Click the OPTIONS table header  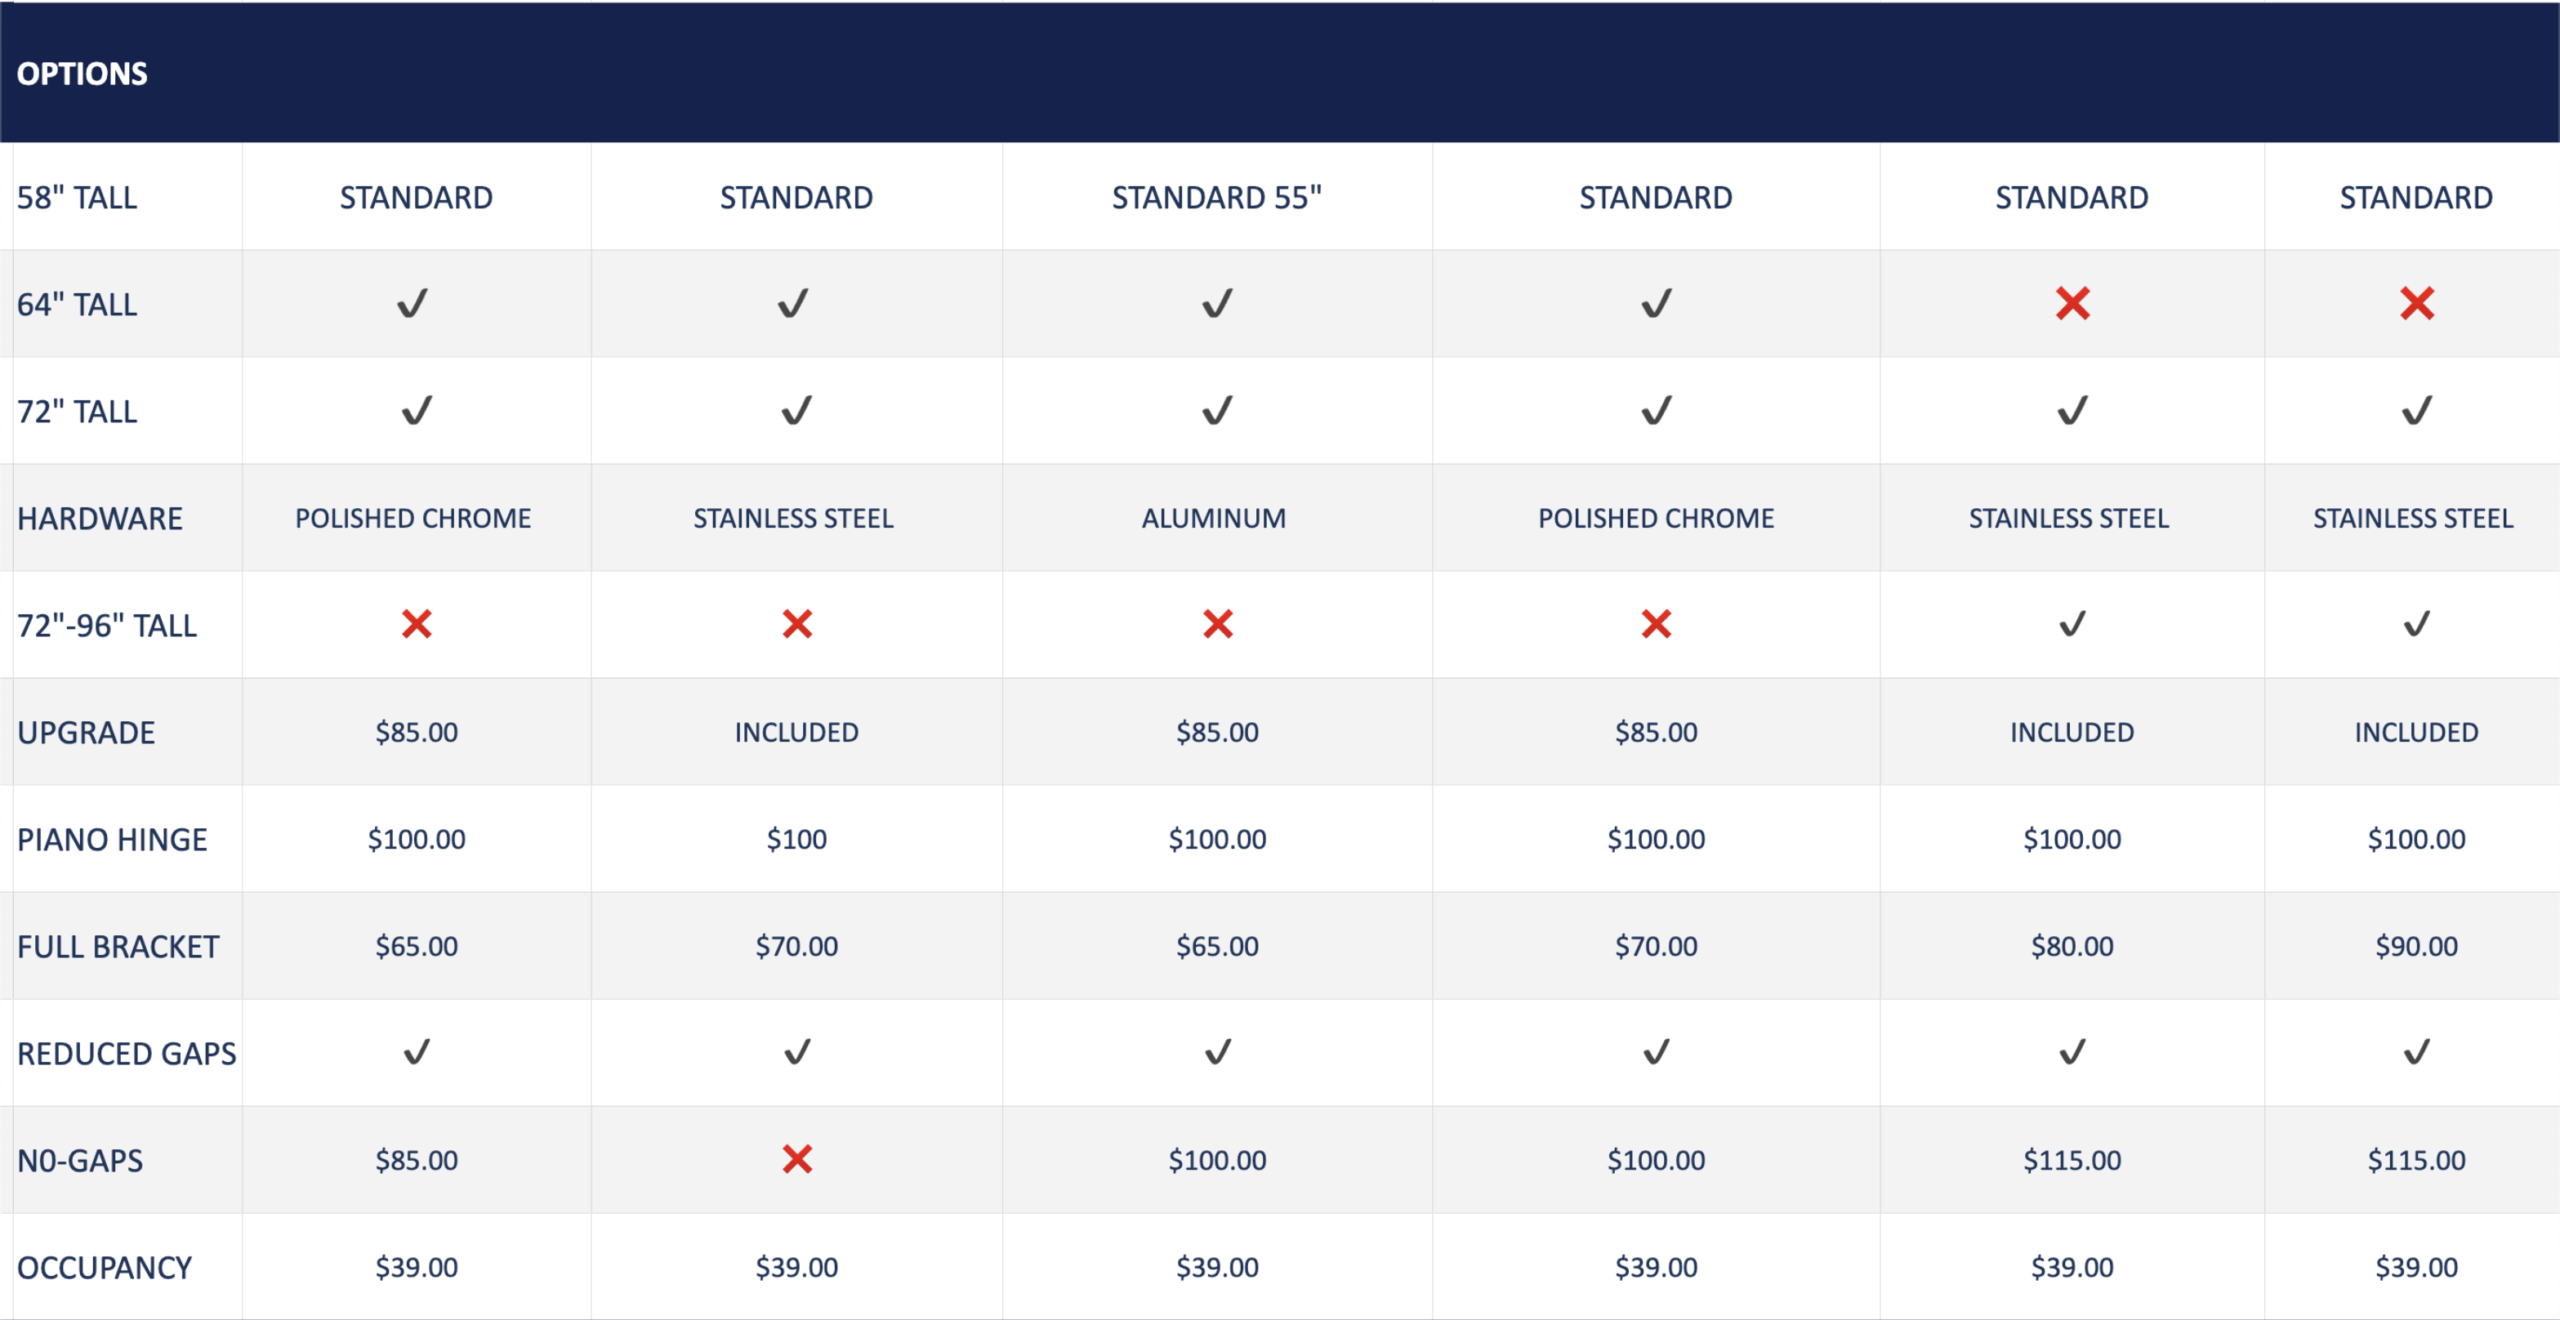pyautogui.click(x=82, y=74)
